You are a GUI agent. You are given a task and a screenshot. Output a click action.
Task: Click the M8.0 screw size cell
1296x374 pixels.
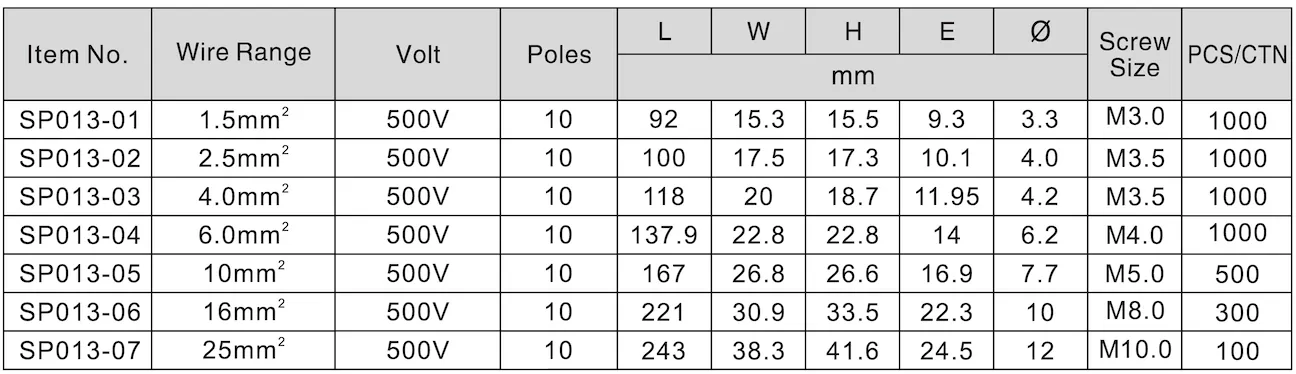(1134, 312)
